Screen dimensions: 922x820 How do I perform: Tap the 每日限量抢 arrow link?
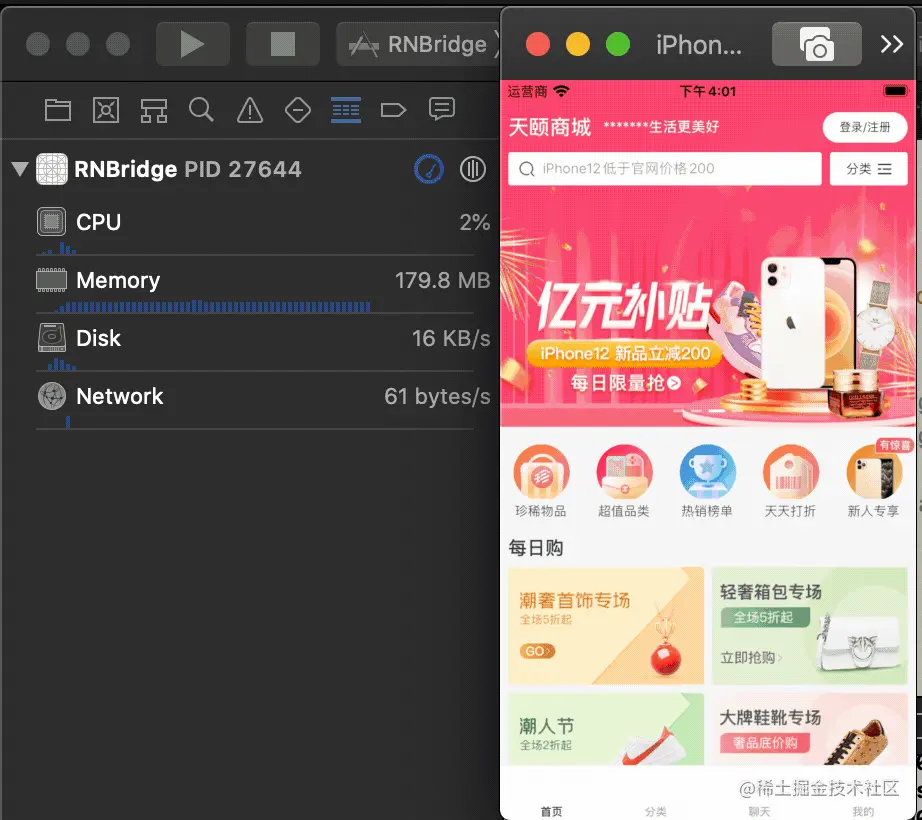[x=626, y=383]
